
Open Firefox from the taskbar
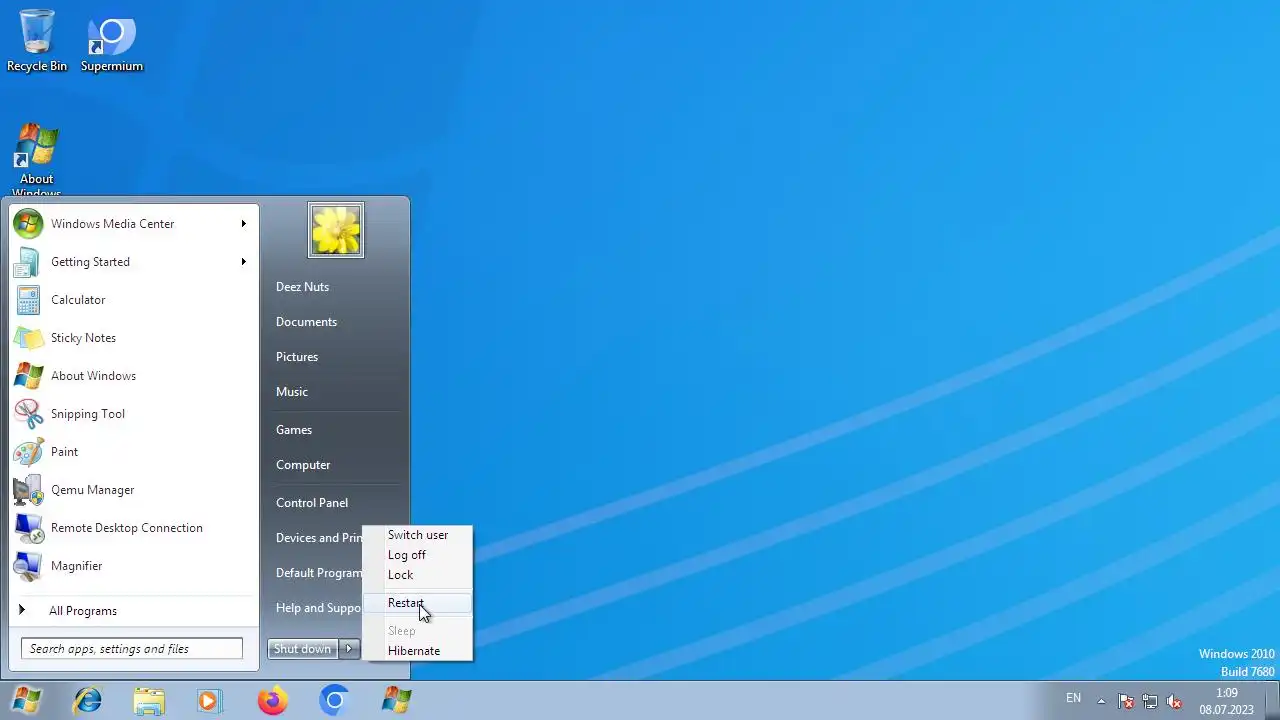[272, 701]
